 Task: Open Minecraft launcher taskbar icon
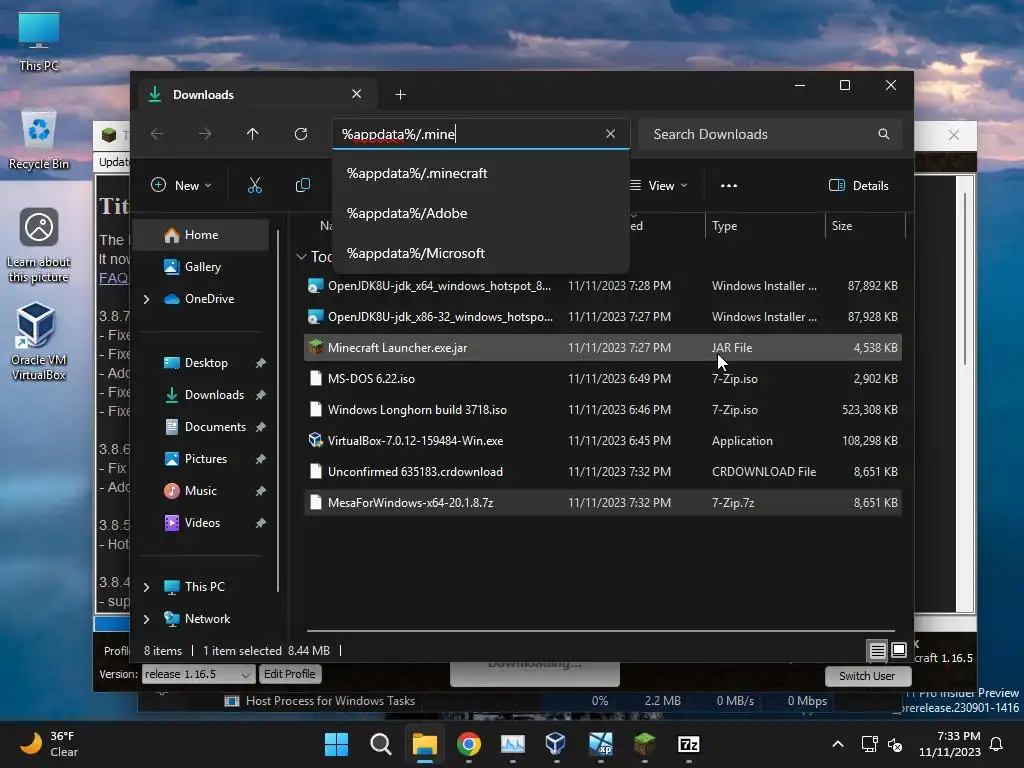point(645,744)
